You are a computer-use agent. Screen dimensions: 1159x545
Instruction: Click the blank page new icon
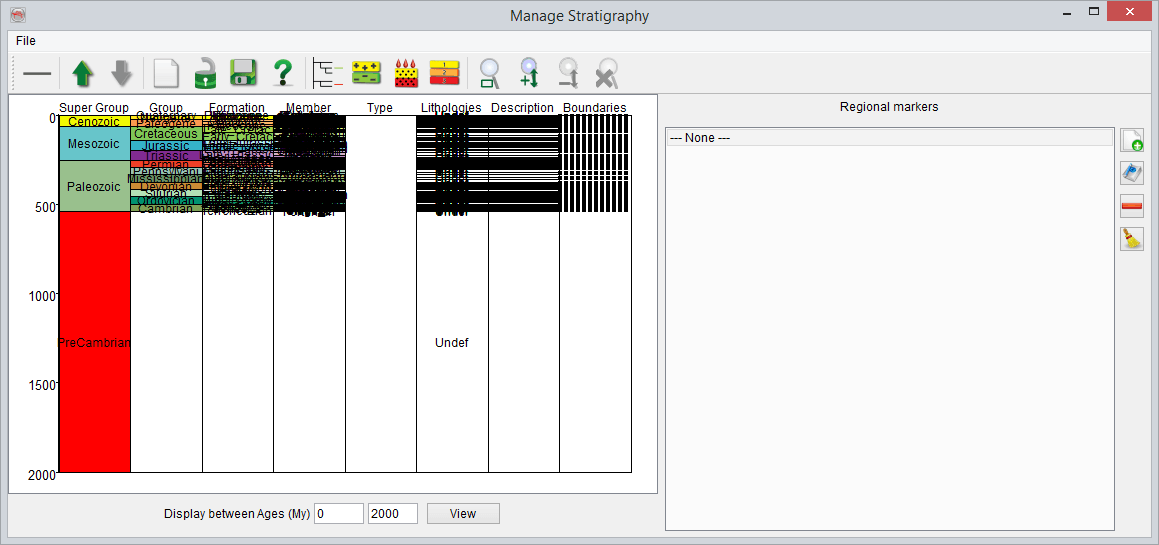click(165, 73)
